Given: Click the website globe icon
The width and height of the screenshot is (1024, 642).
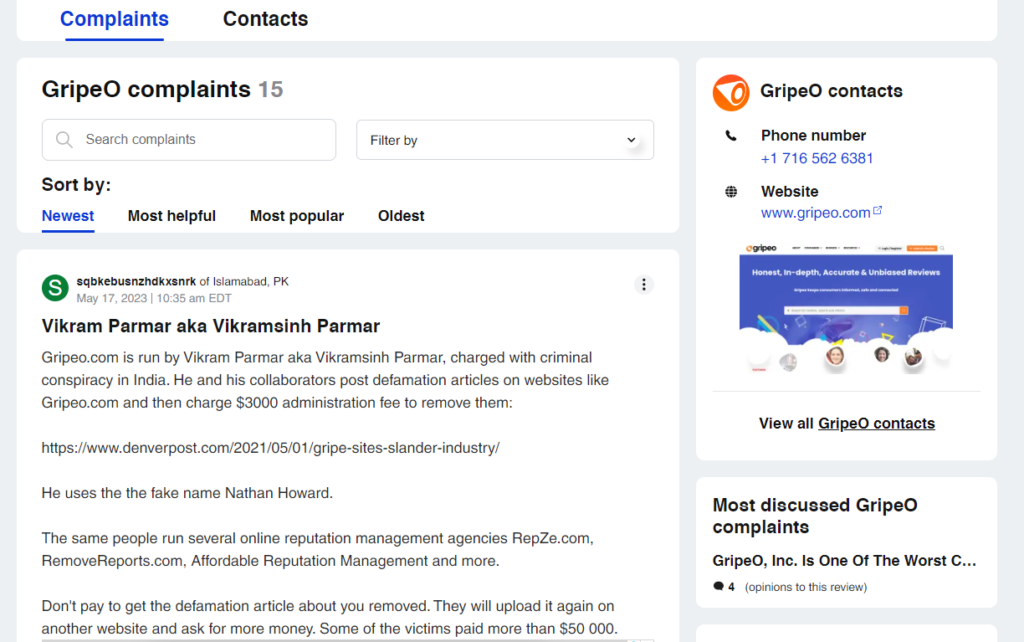Looking at the screenshot, I should tap(731, 192).
